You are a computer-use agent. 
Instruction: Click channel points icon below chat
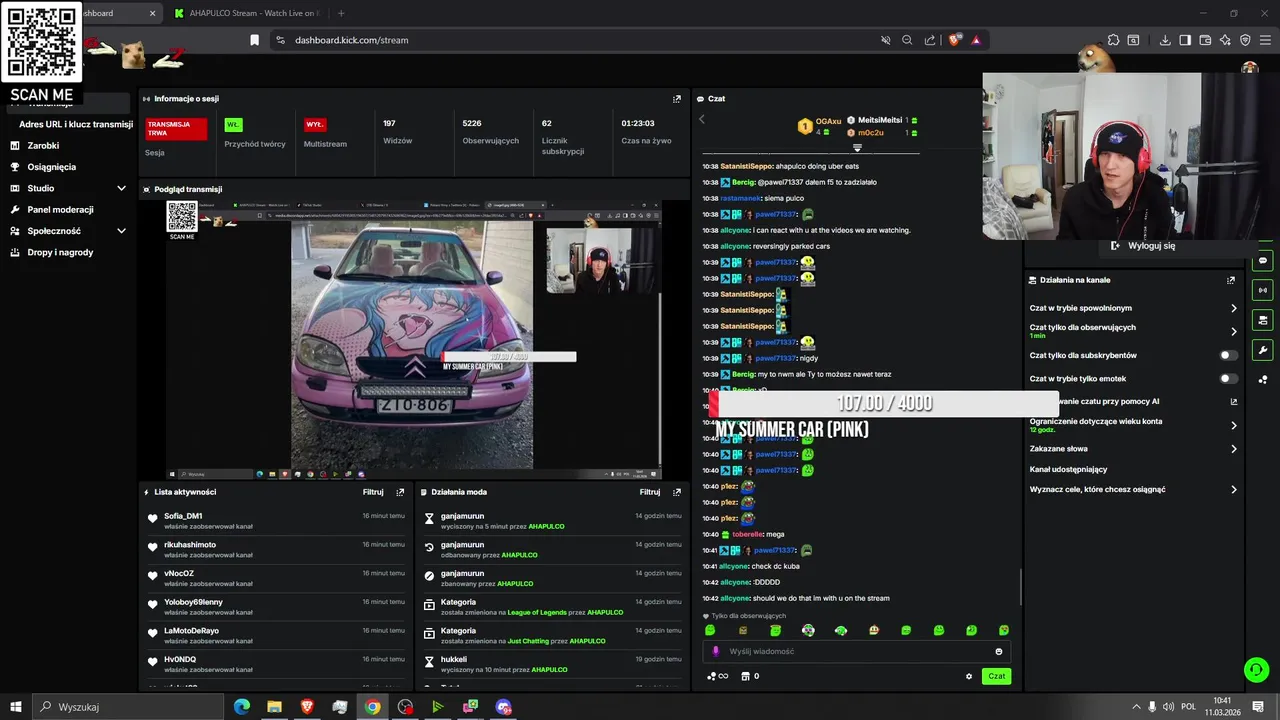717,676
